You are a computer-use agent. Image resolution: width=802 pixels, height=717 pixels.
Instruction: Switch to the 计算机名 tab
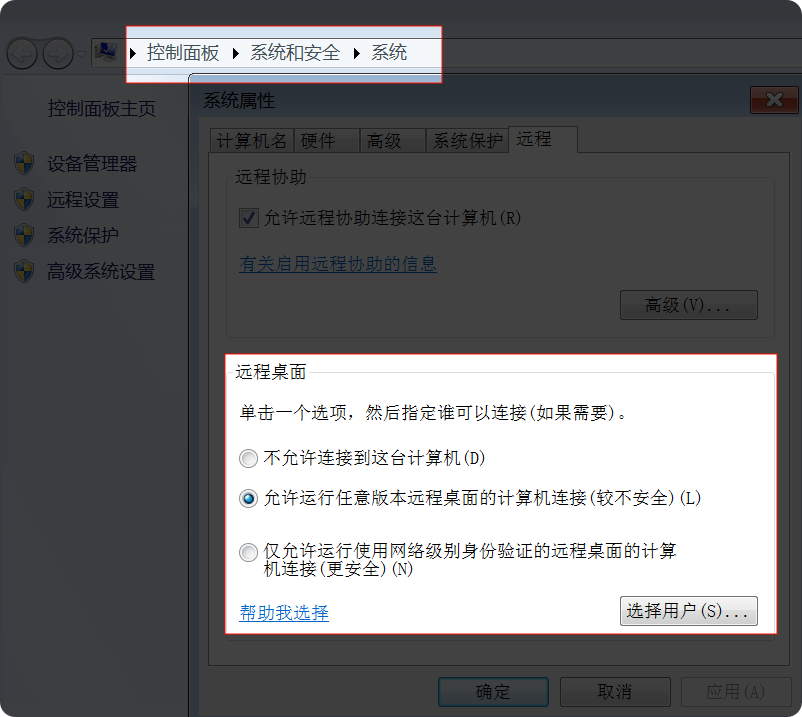251,141
